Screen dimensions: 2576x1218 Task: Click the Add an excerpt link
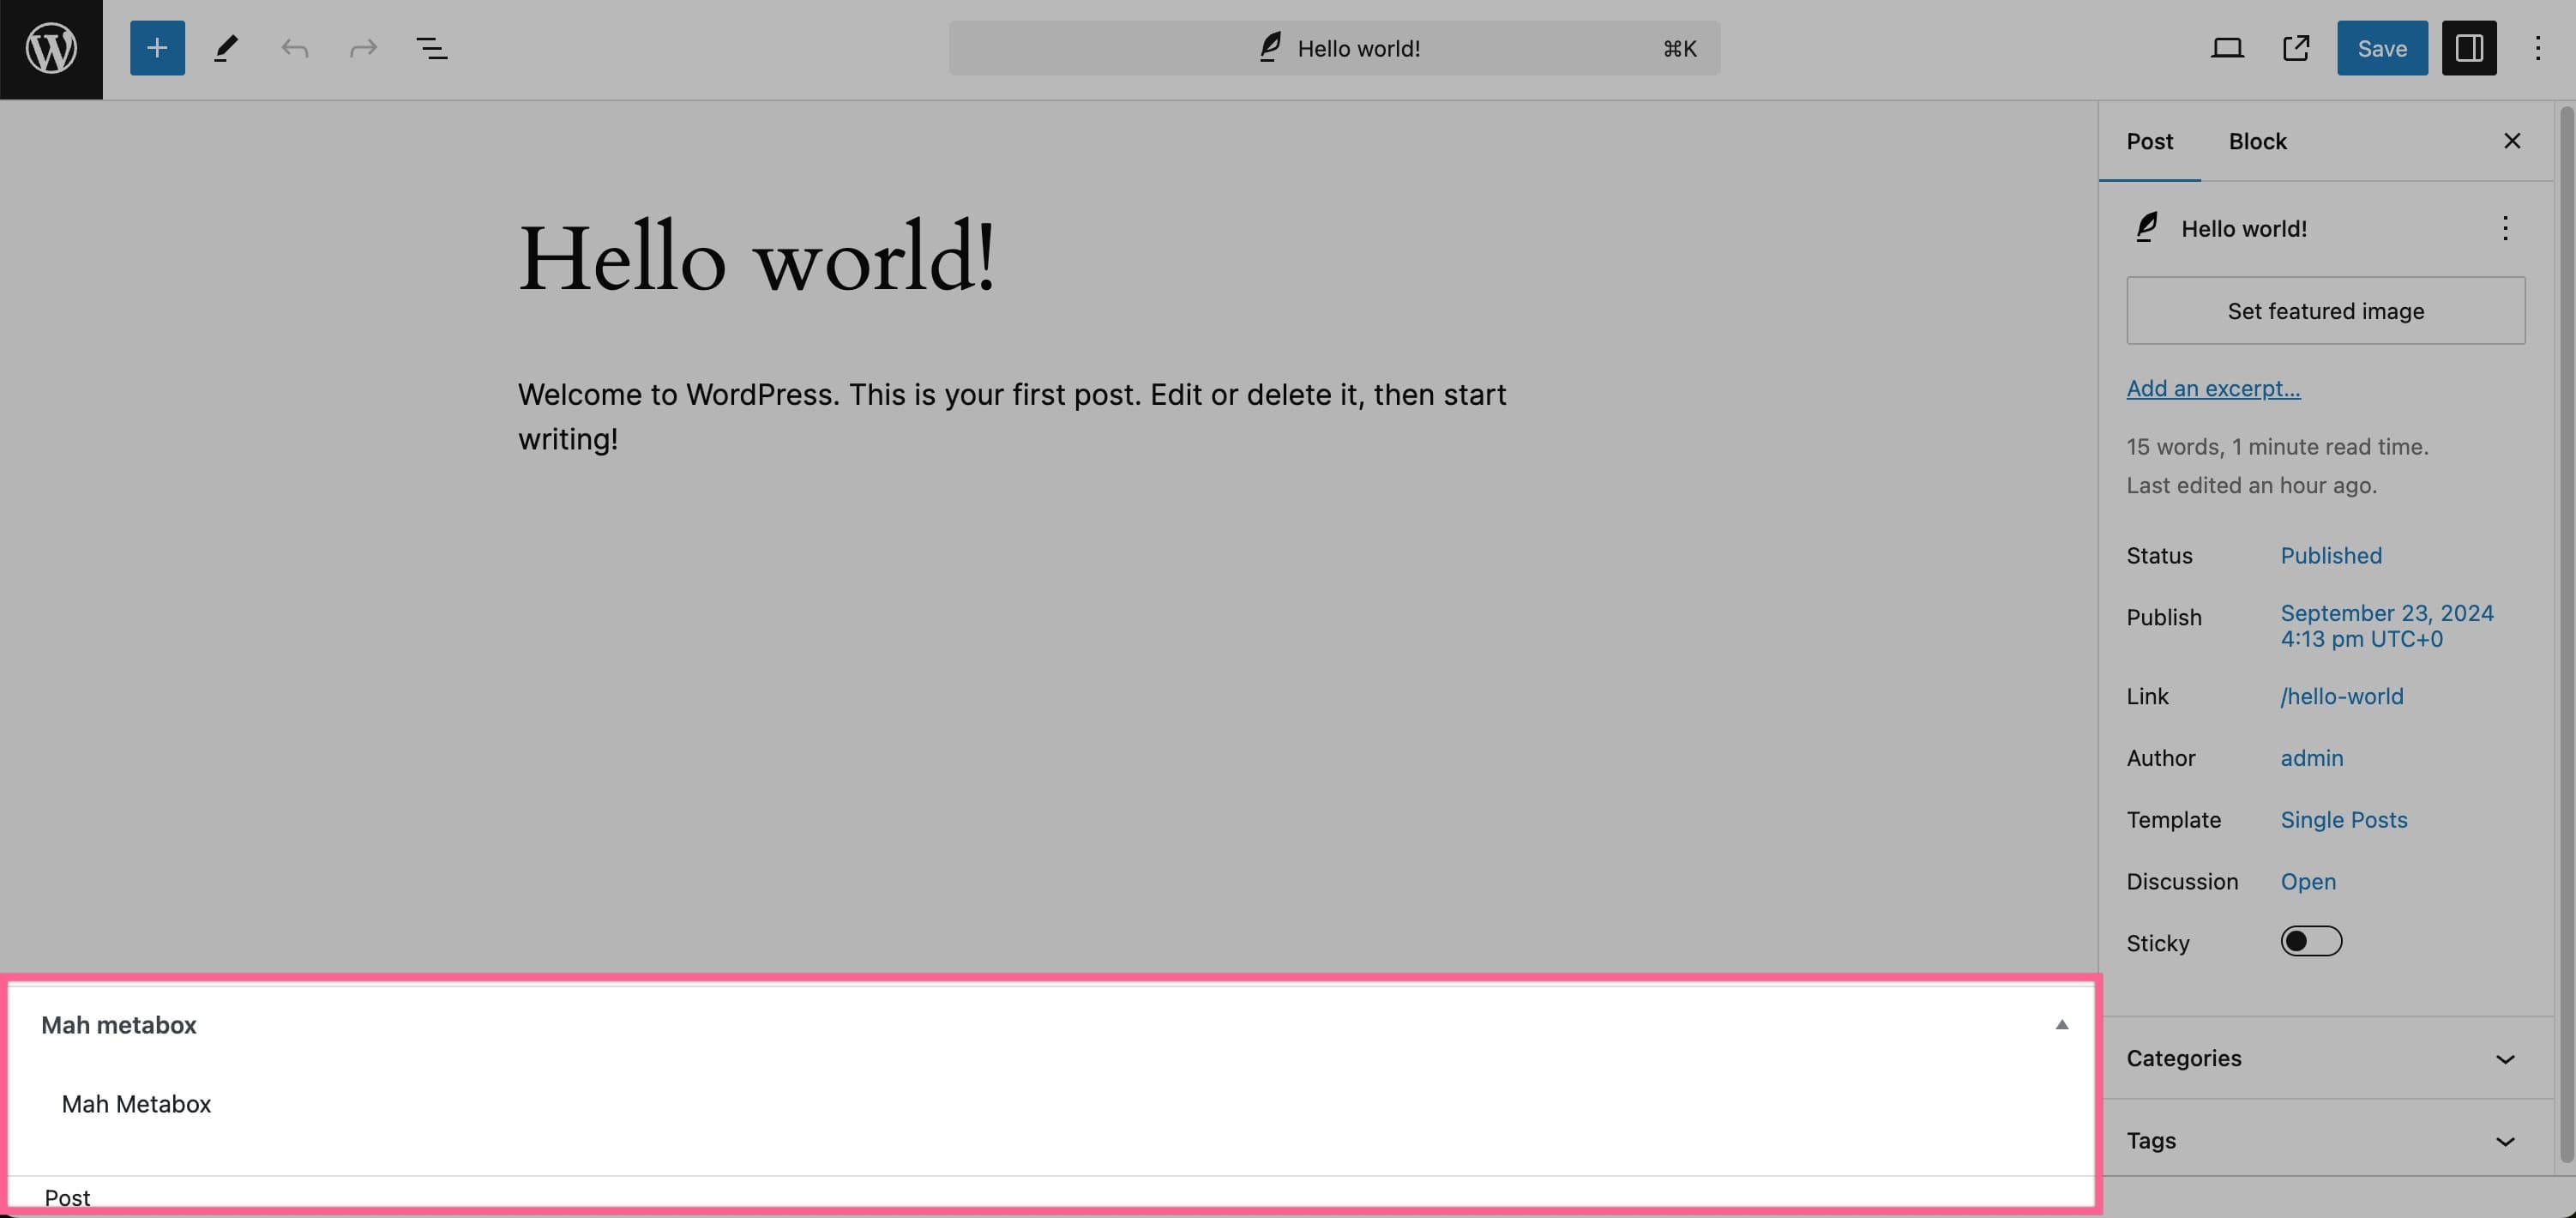[x=2212, y=388]
